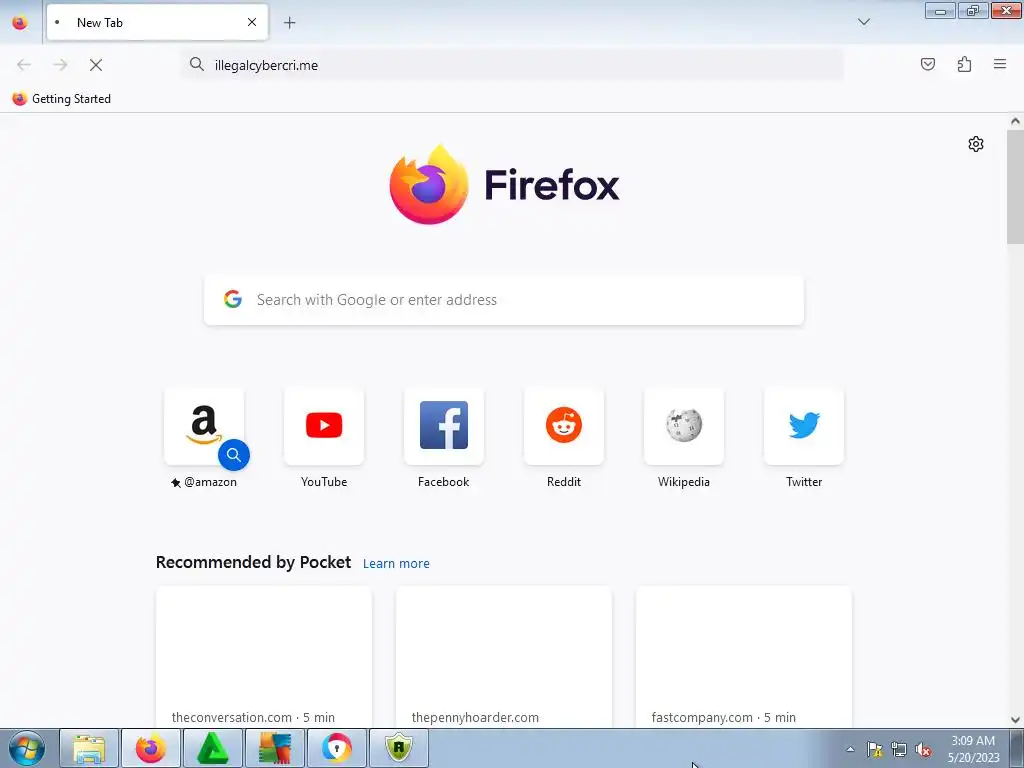
Task: Open the list all tabs chevron
Action: [x=863, y=22]
